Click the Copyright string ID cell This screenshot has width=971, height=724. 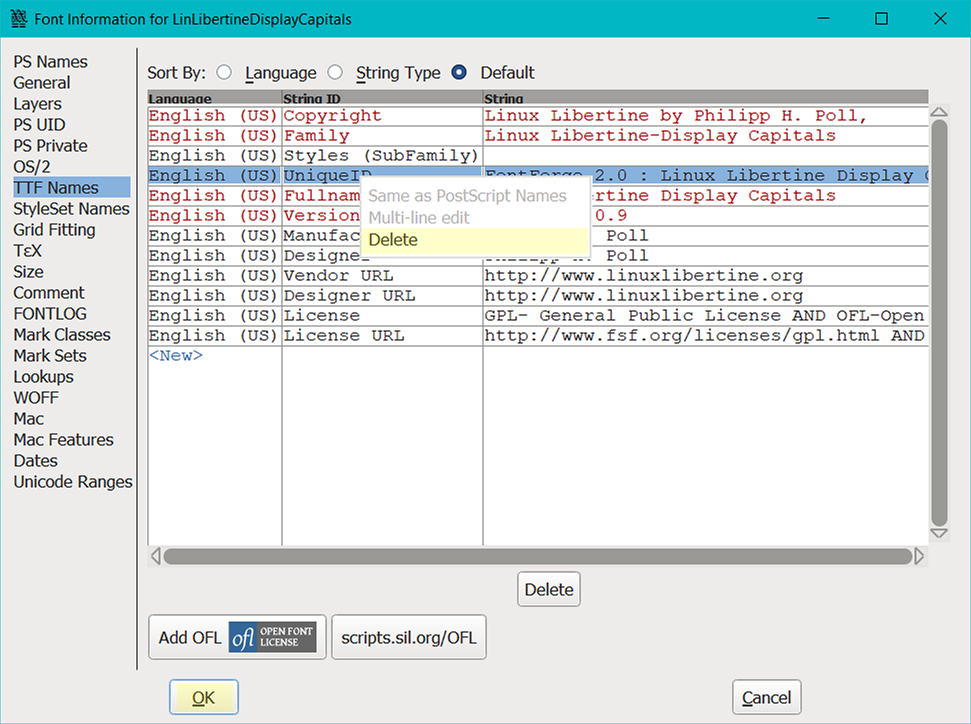(x=382, y=116)
